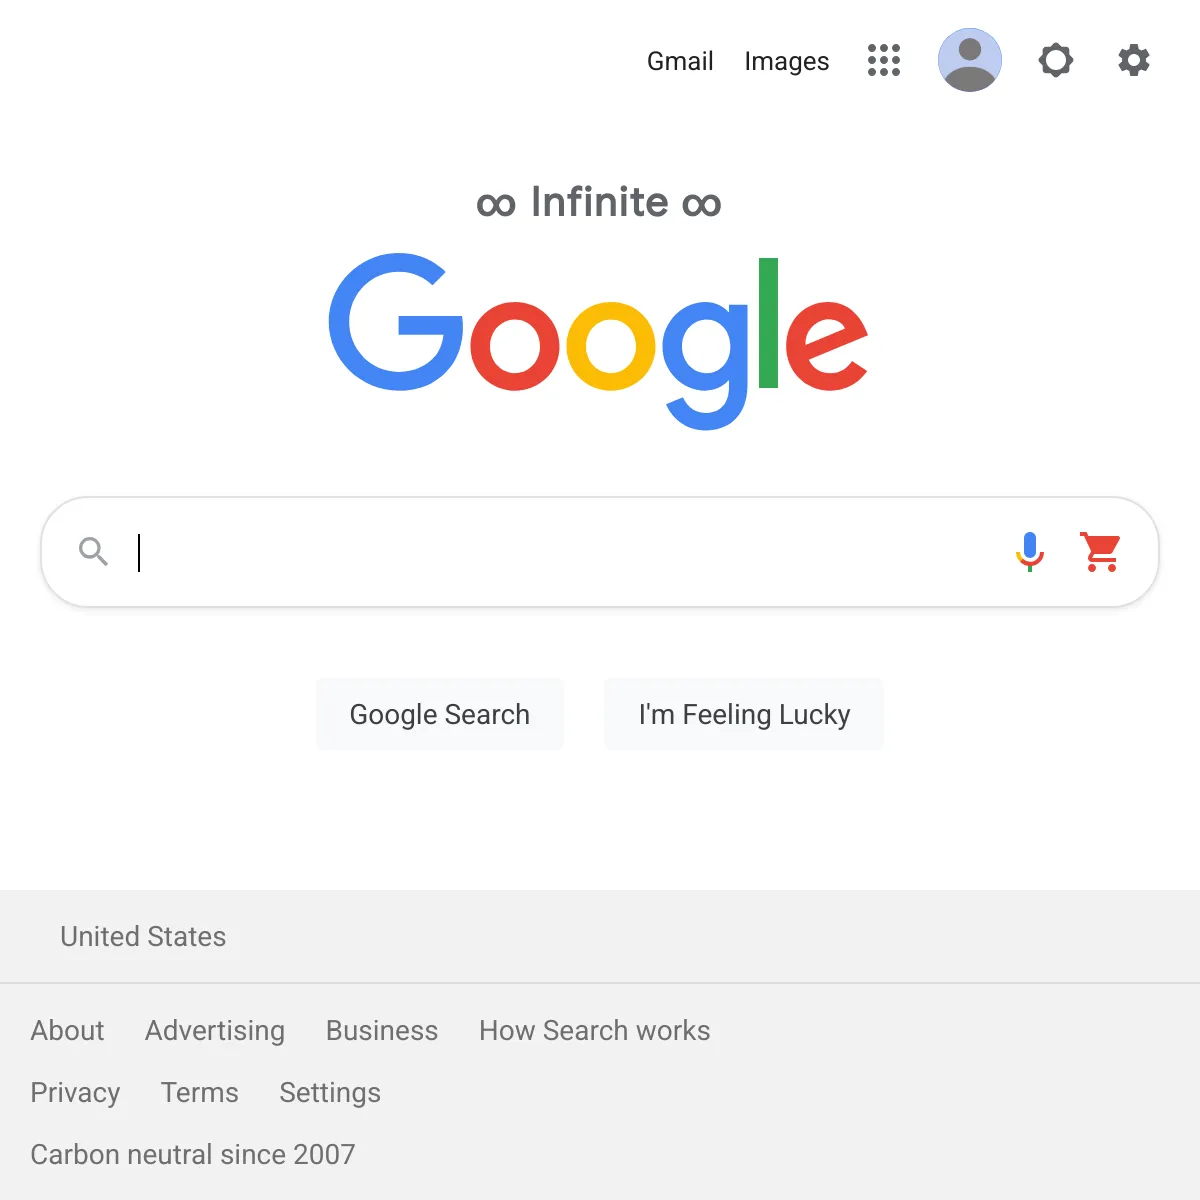This screenshot has width=1200, height=1200.
Task: Open the Gmail link
Action: (680, 61)
